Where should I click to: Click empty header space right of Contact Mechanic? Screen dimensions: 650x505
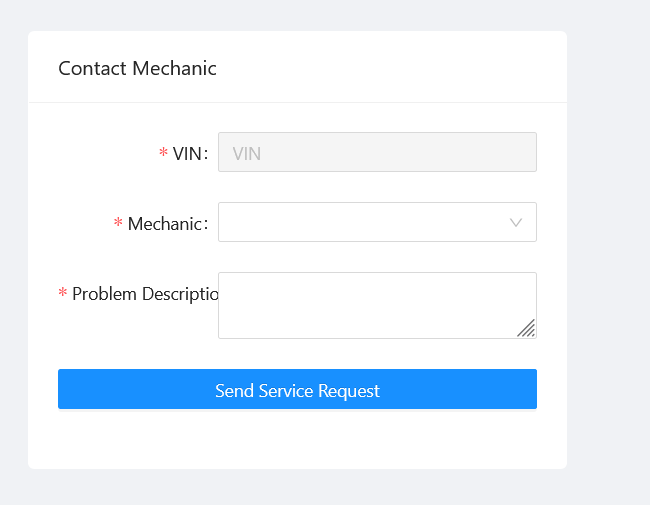click(400, 68)
